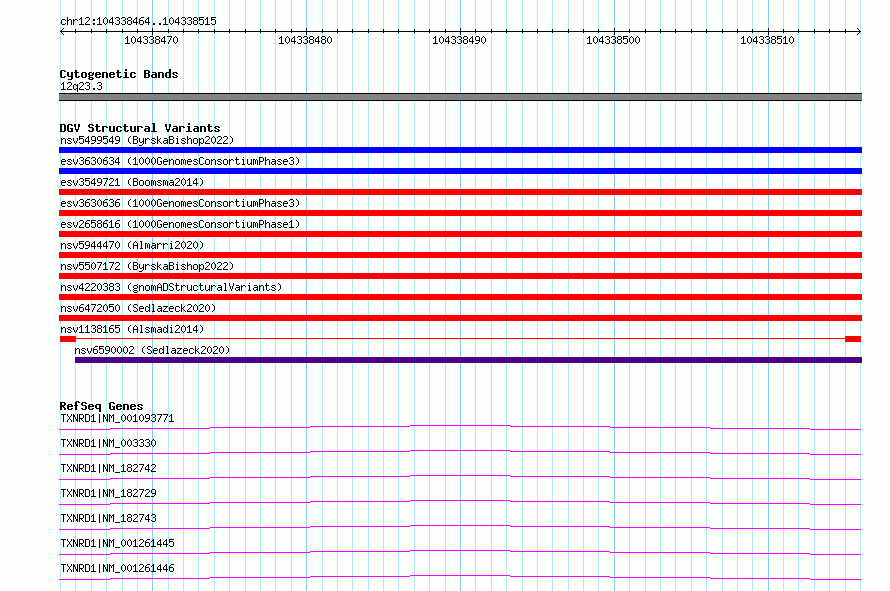Screen dimensions: 890x591
Task: Open the TXNRD1|NM_001261445 transcript label
Action: 117,543
